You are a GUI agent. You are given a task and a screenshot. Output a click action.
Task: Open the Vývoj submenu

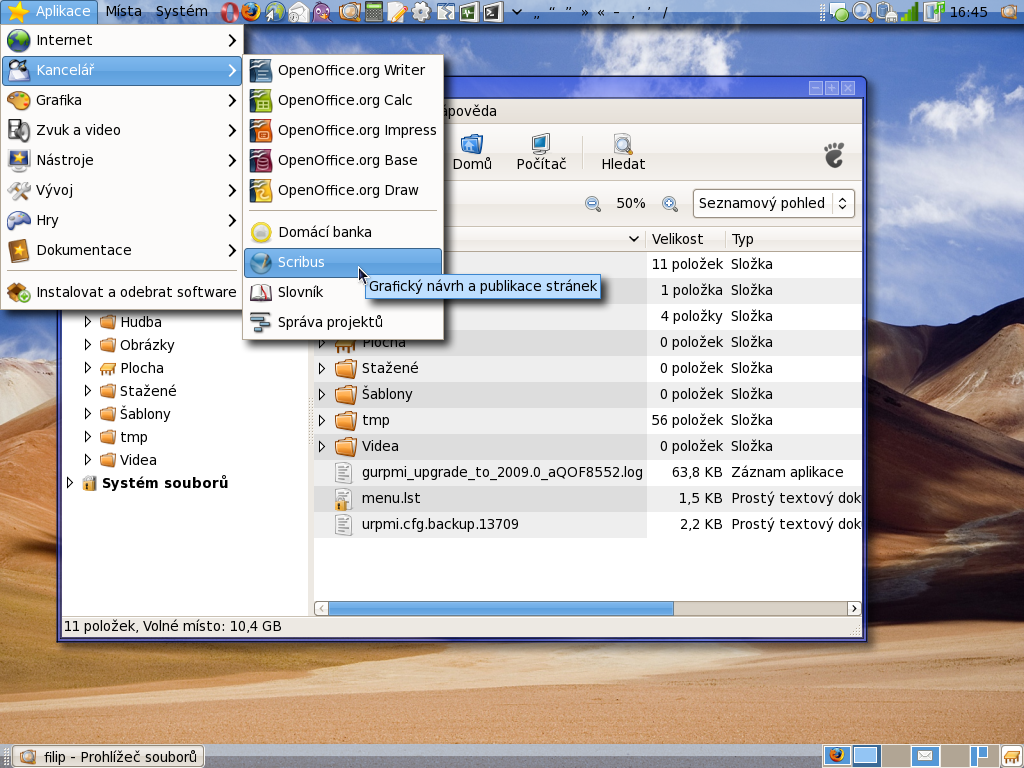(122, 191)
